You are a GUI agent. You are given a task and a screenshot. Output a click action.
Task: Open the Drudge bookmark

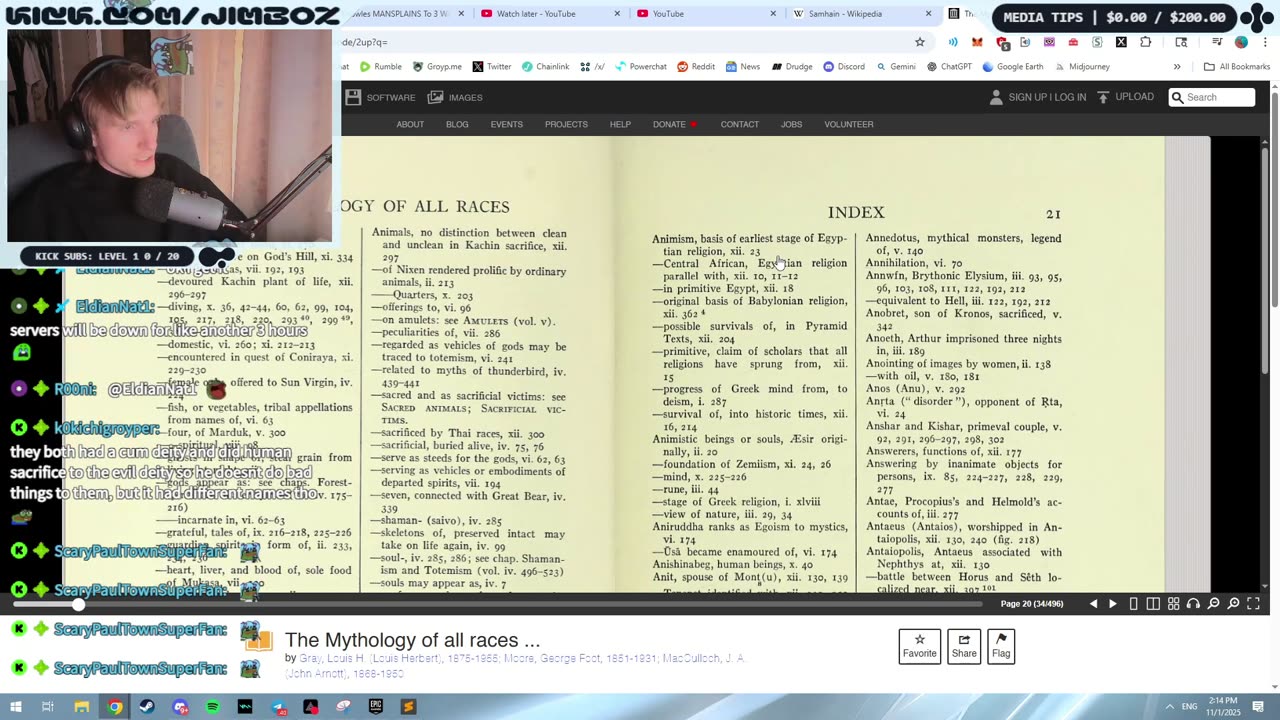(791, 67)
